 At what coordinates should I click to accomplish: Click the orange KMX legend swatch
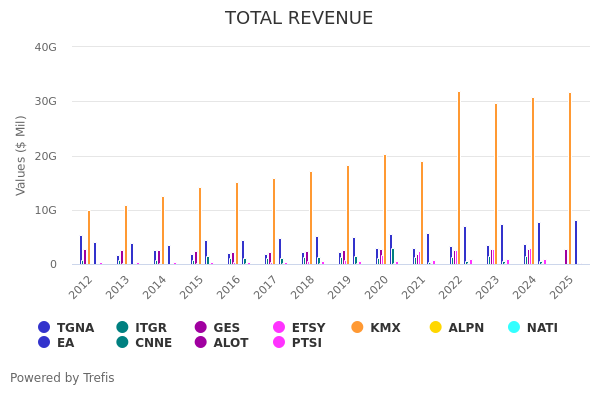tap(357, 327)
